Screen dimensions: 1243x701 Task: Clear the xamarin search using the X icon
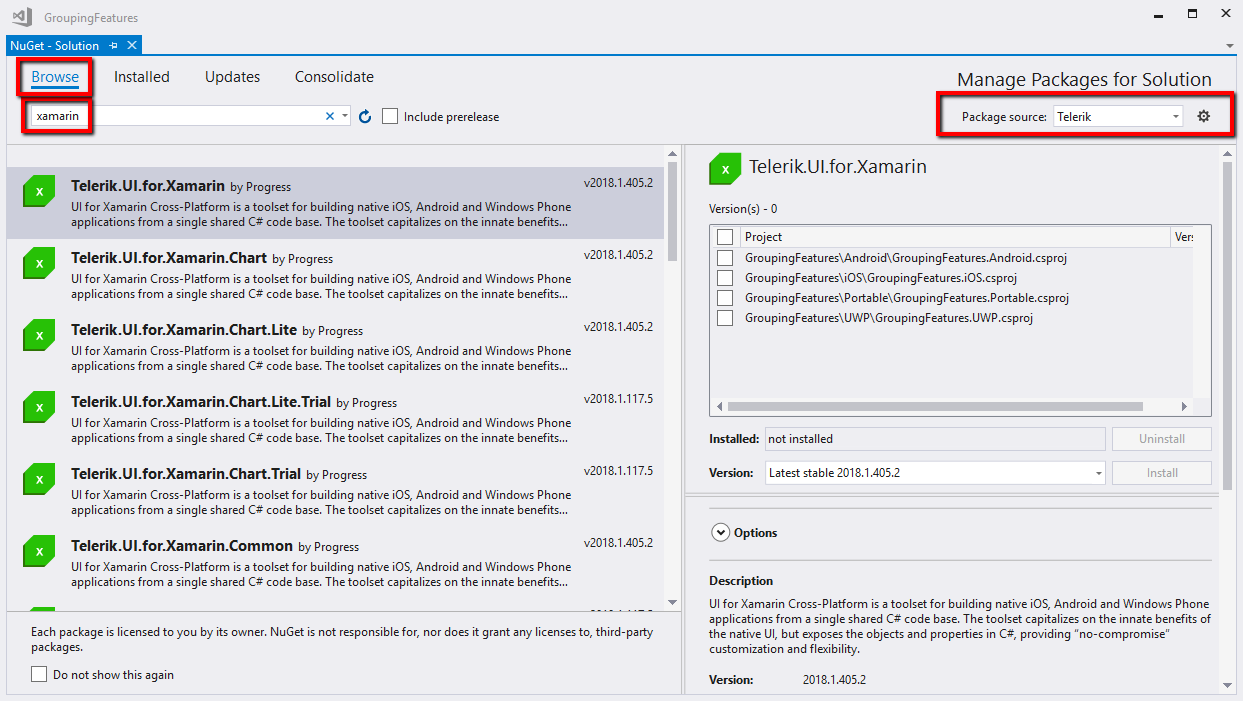(329, 116)
